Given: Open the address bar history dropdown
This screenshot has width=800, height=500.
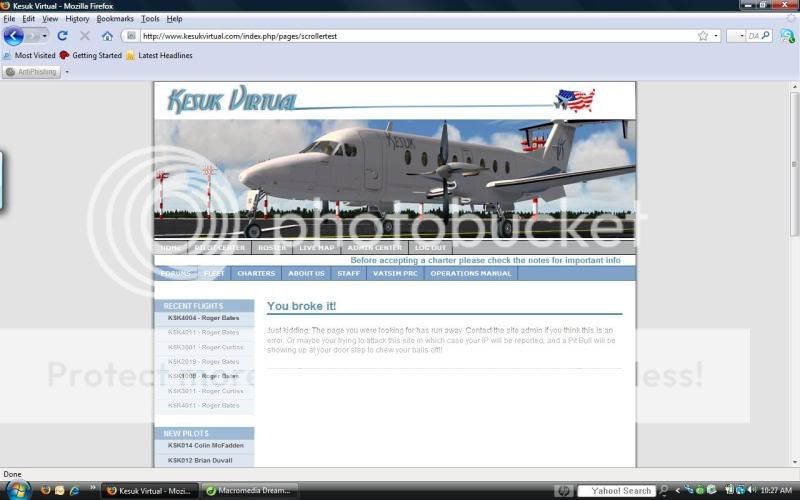Looking at the screenshot, I should [x=715, y=36].
